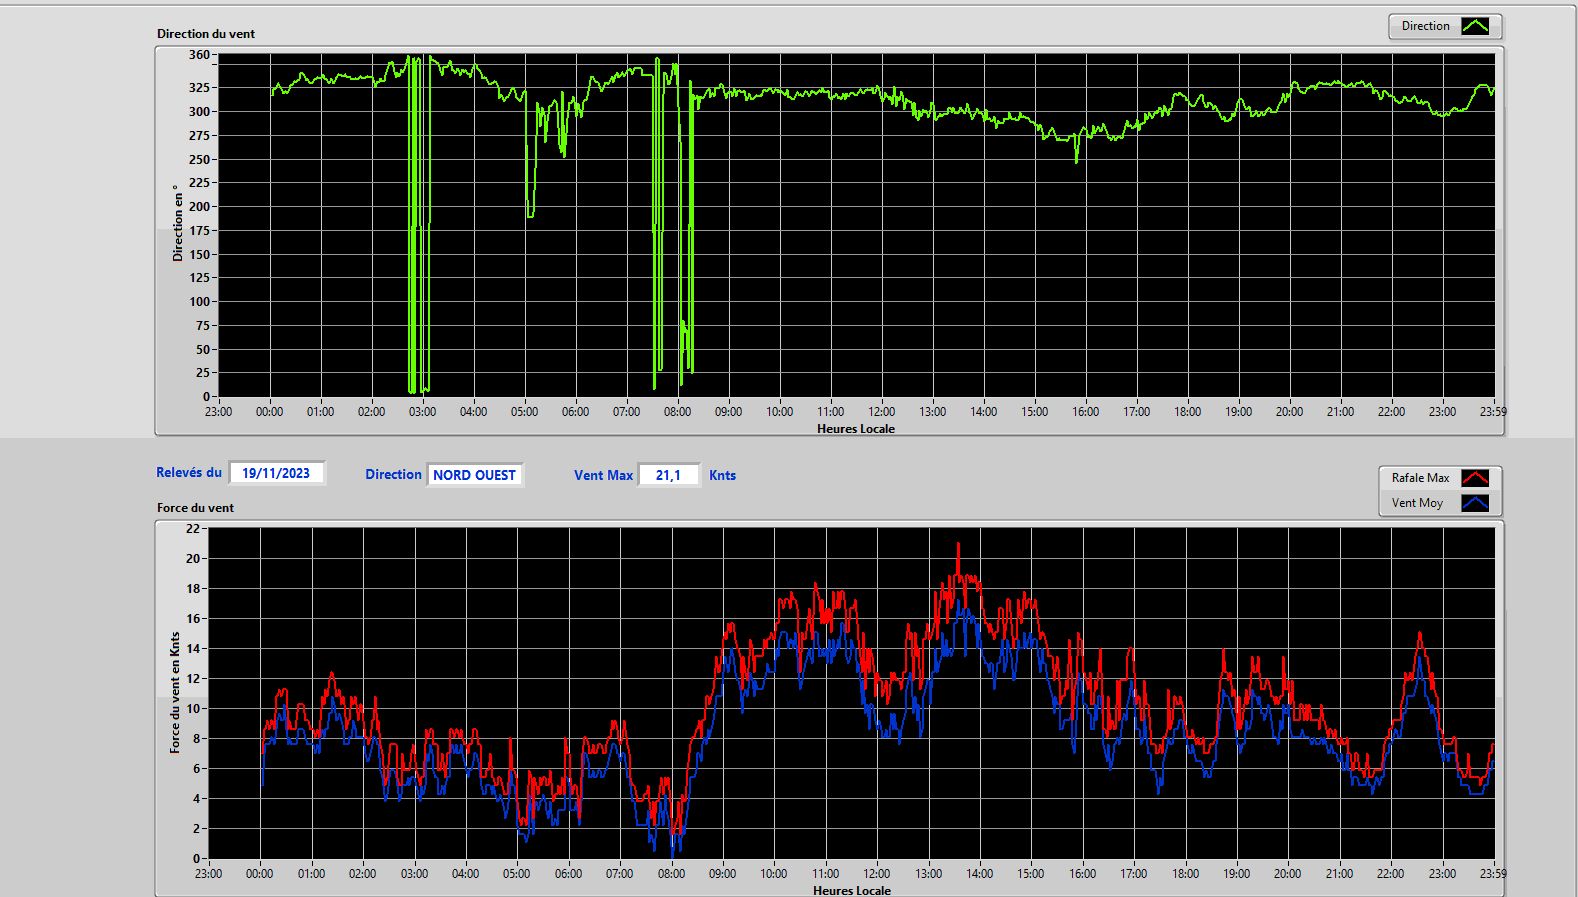Click the 275 tick on direction axis
This screenshot has height=897, width=1578.
pyautogui.click(x=199, y=136)
